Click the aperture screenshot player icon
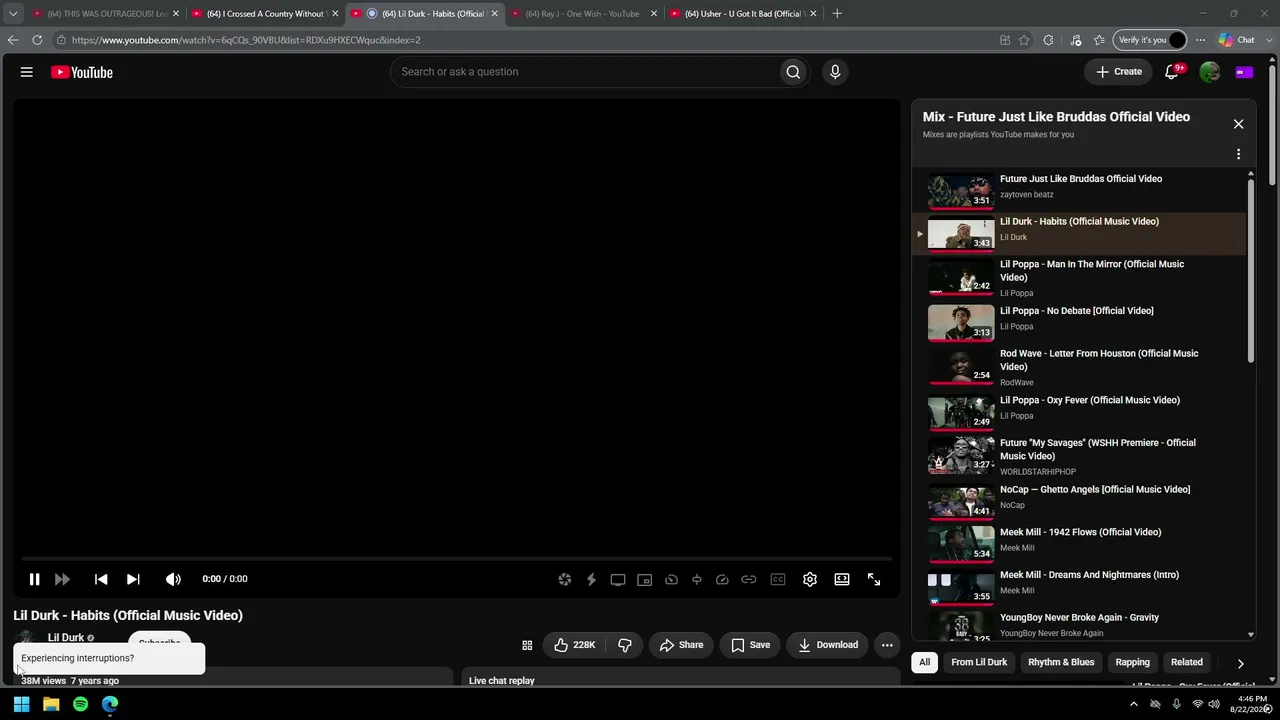The height and width of the screenshot is (720, 1280). coord(565,580)
